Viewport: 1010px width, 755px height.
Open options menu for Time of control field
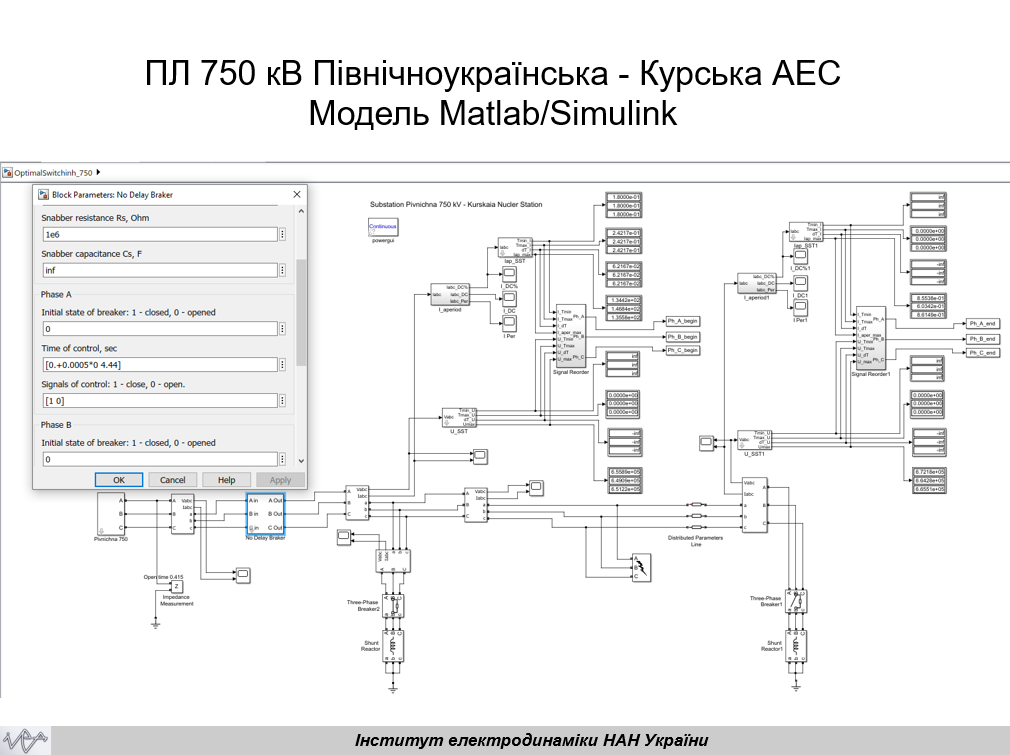point(282,365)
